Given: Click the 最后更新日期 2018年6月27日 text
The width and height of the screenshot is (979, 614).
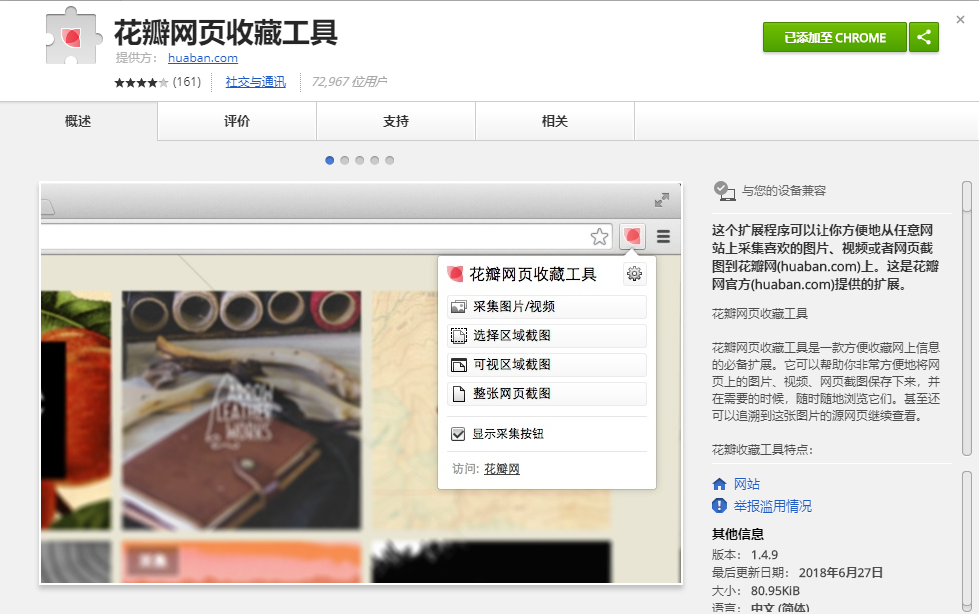Looking at the screenshot, I should [797, 573].
